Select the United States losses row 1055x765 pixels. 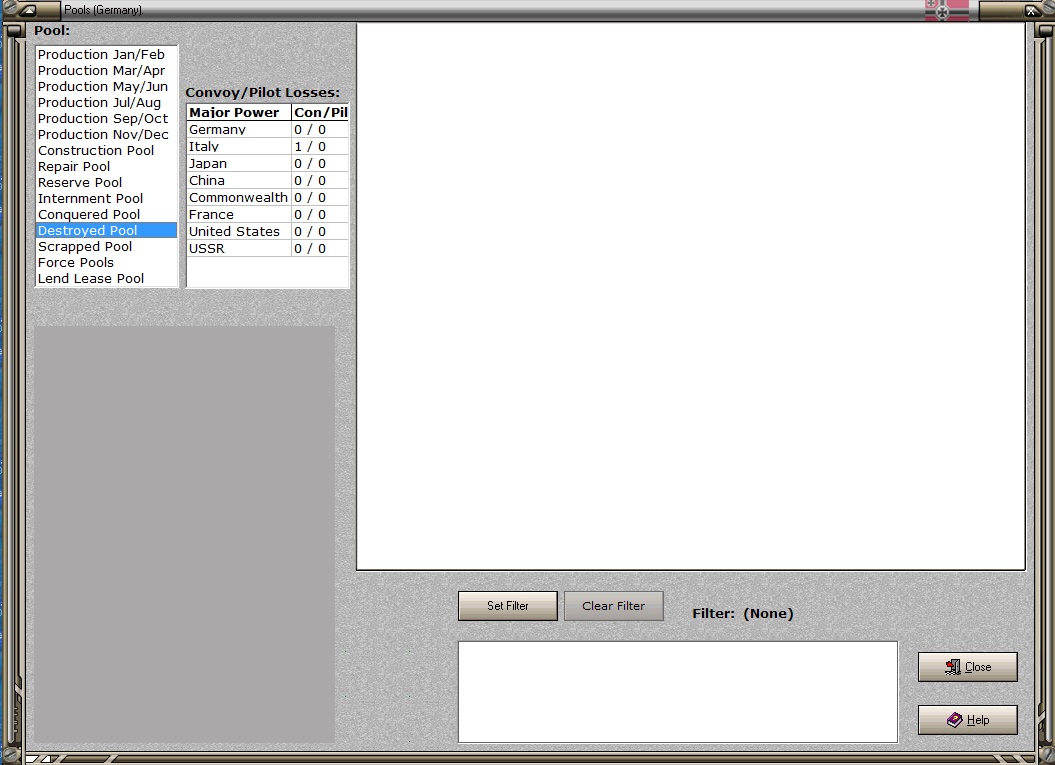268,231
